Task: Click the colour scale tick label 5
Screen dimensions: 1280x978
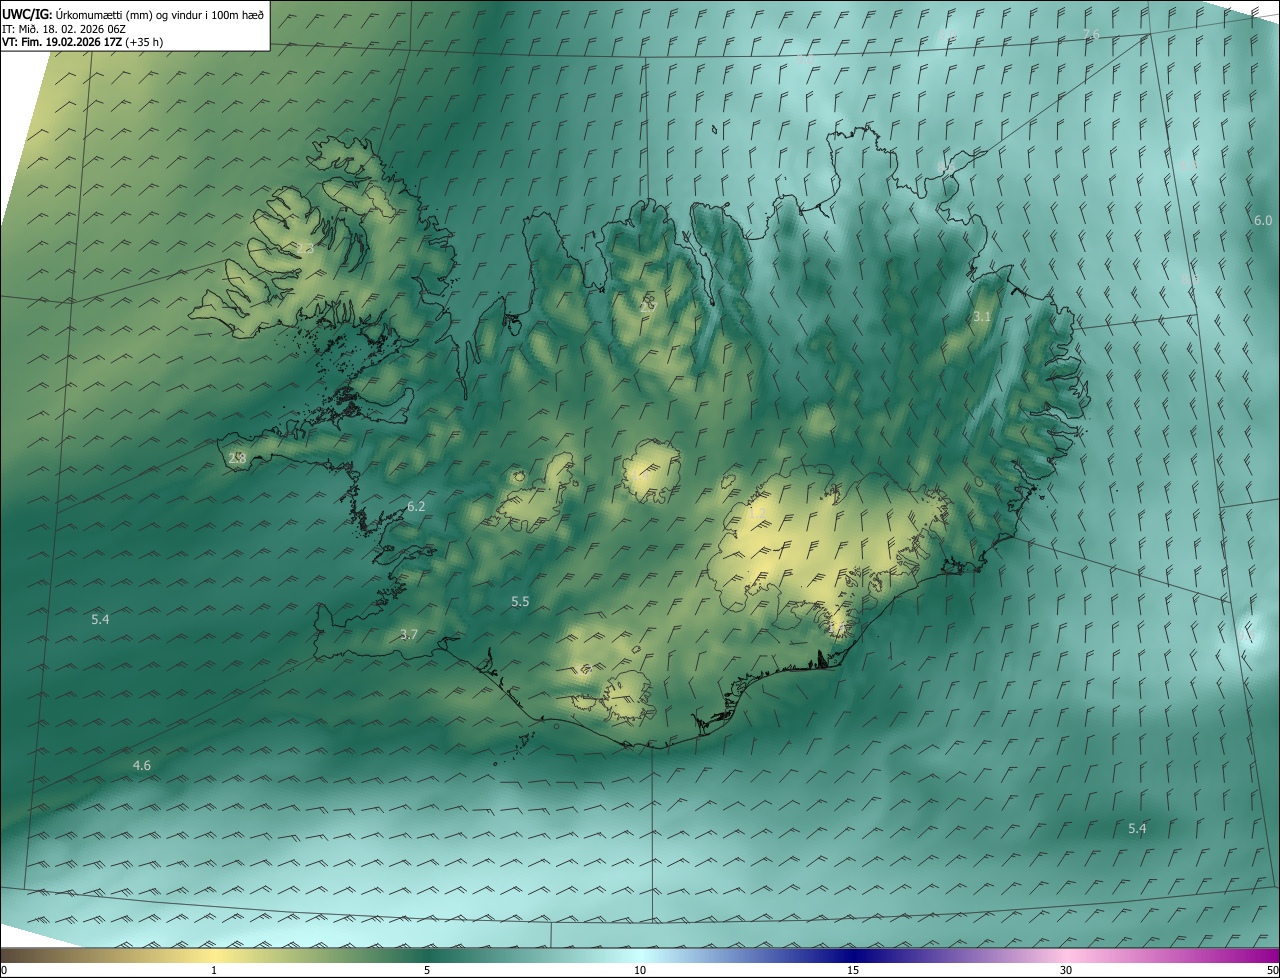Action: (427, 971)
